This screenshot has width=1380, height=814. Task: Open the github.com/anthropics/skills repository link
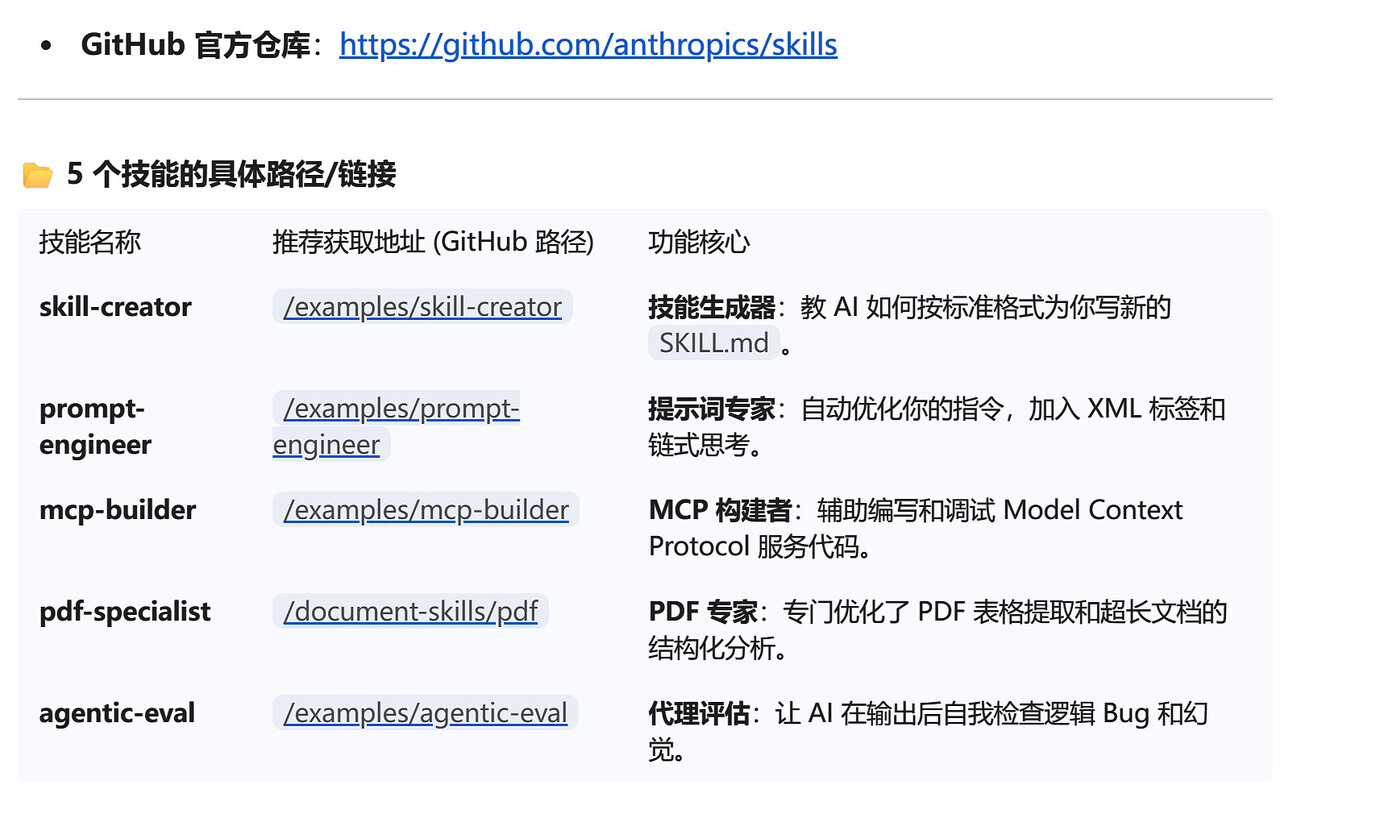tap(588, 45)
